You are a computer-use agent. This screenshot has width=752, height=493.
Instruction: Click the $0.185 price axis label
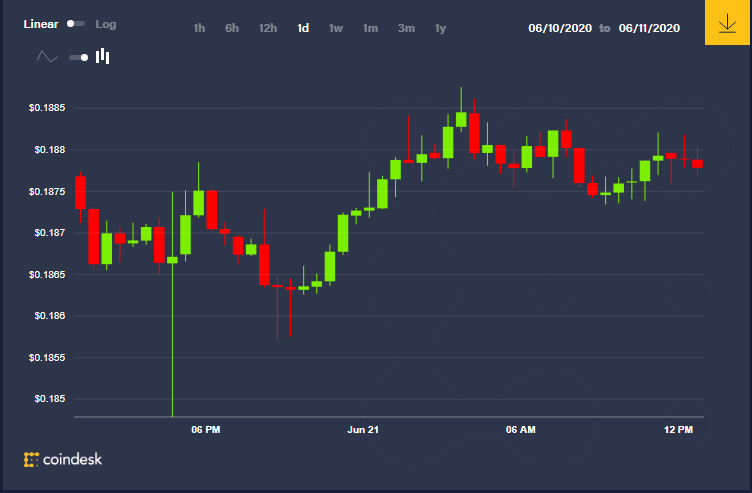pos(50,399)
